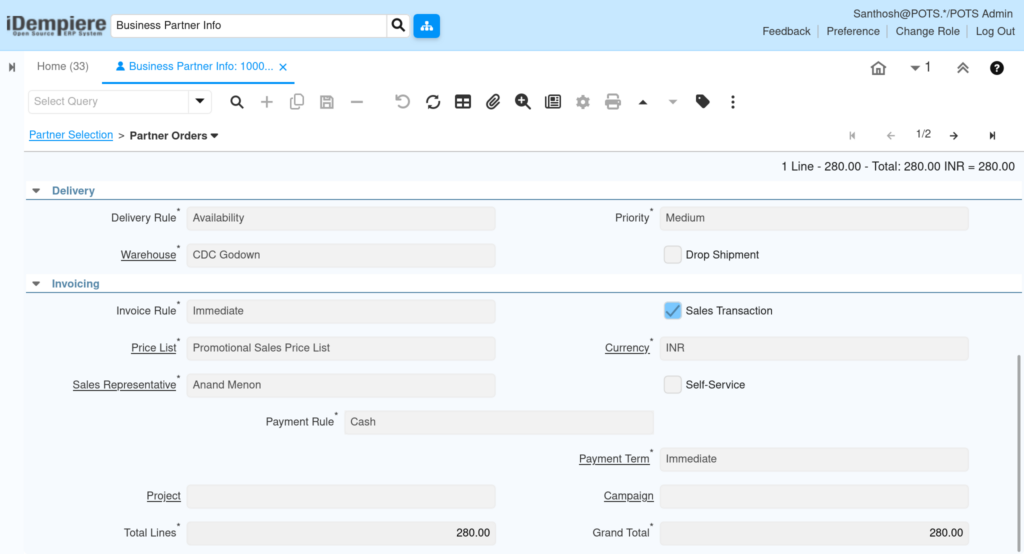Close the Business Partner Info tab
Image resolution: width=1024 pixels, height=554 pixels.
pyautogui.click(x=283, y=67)
